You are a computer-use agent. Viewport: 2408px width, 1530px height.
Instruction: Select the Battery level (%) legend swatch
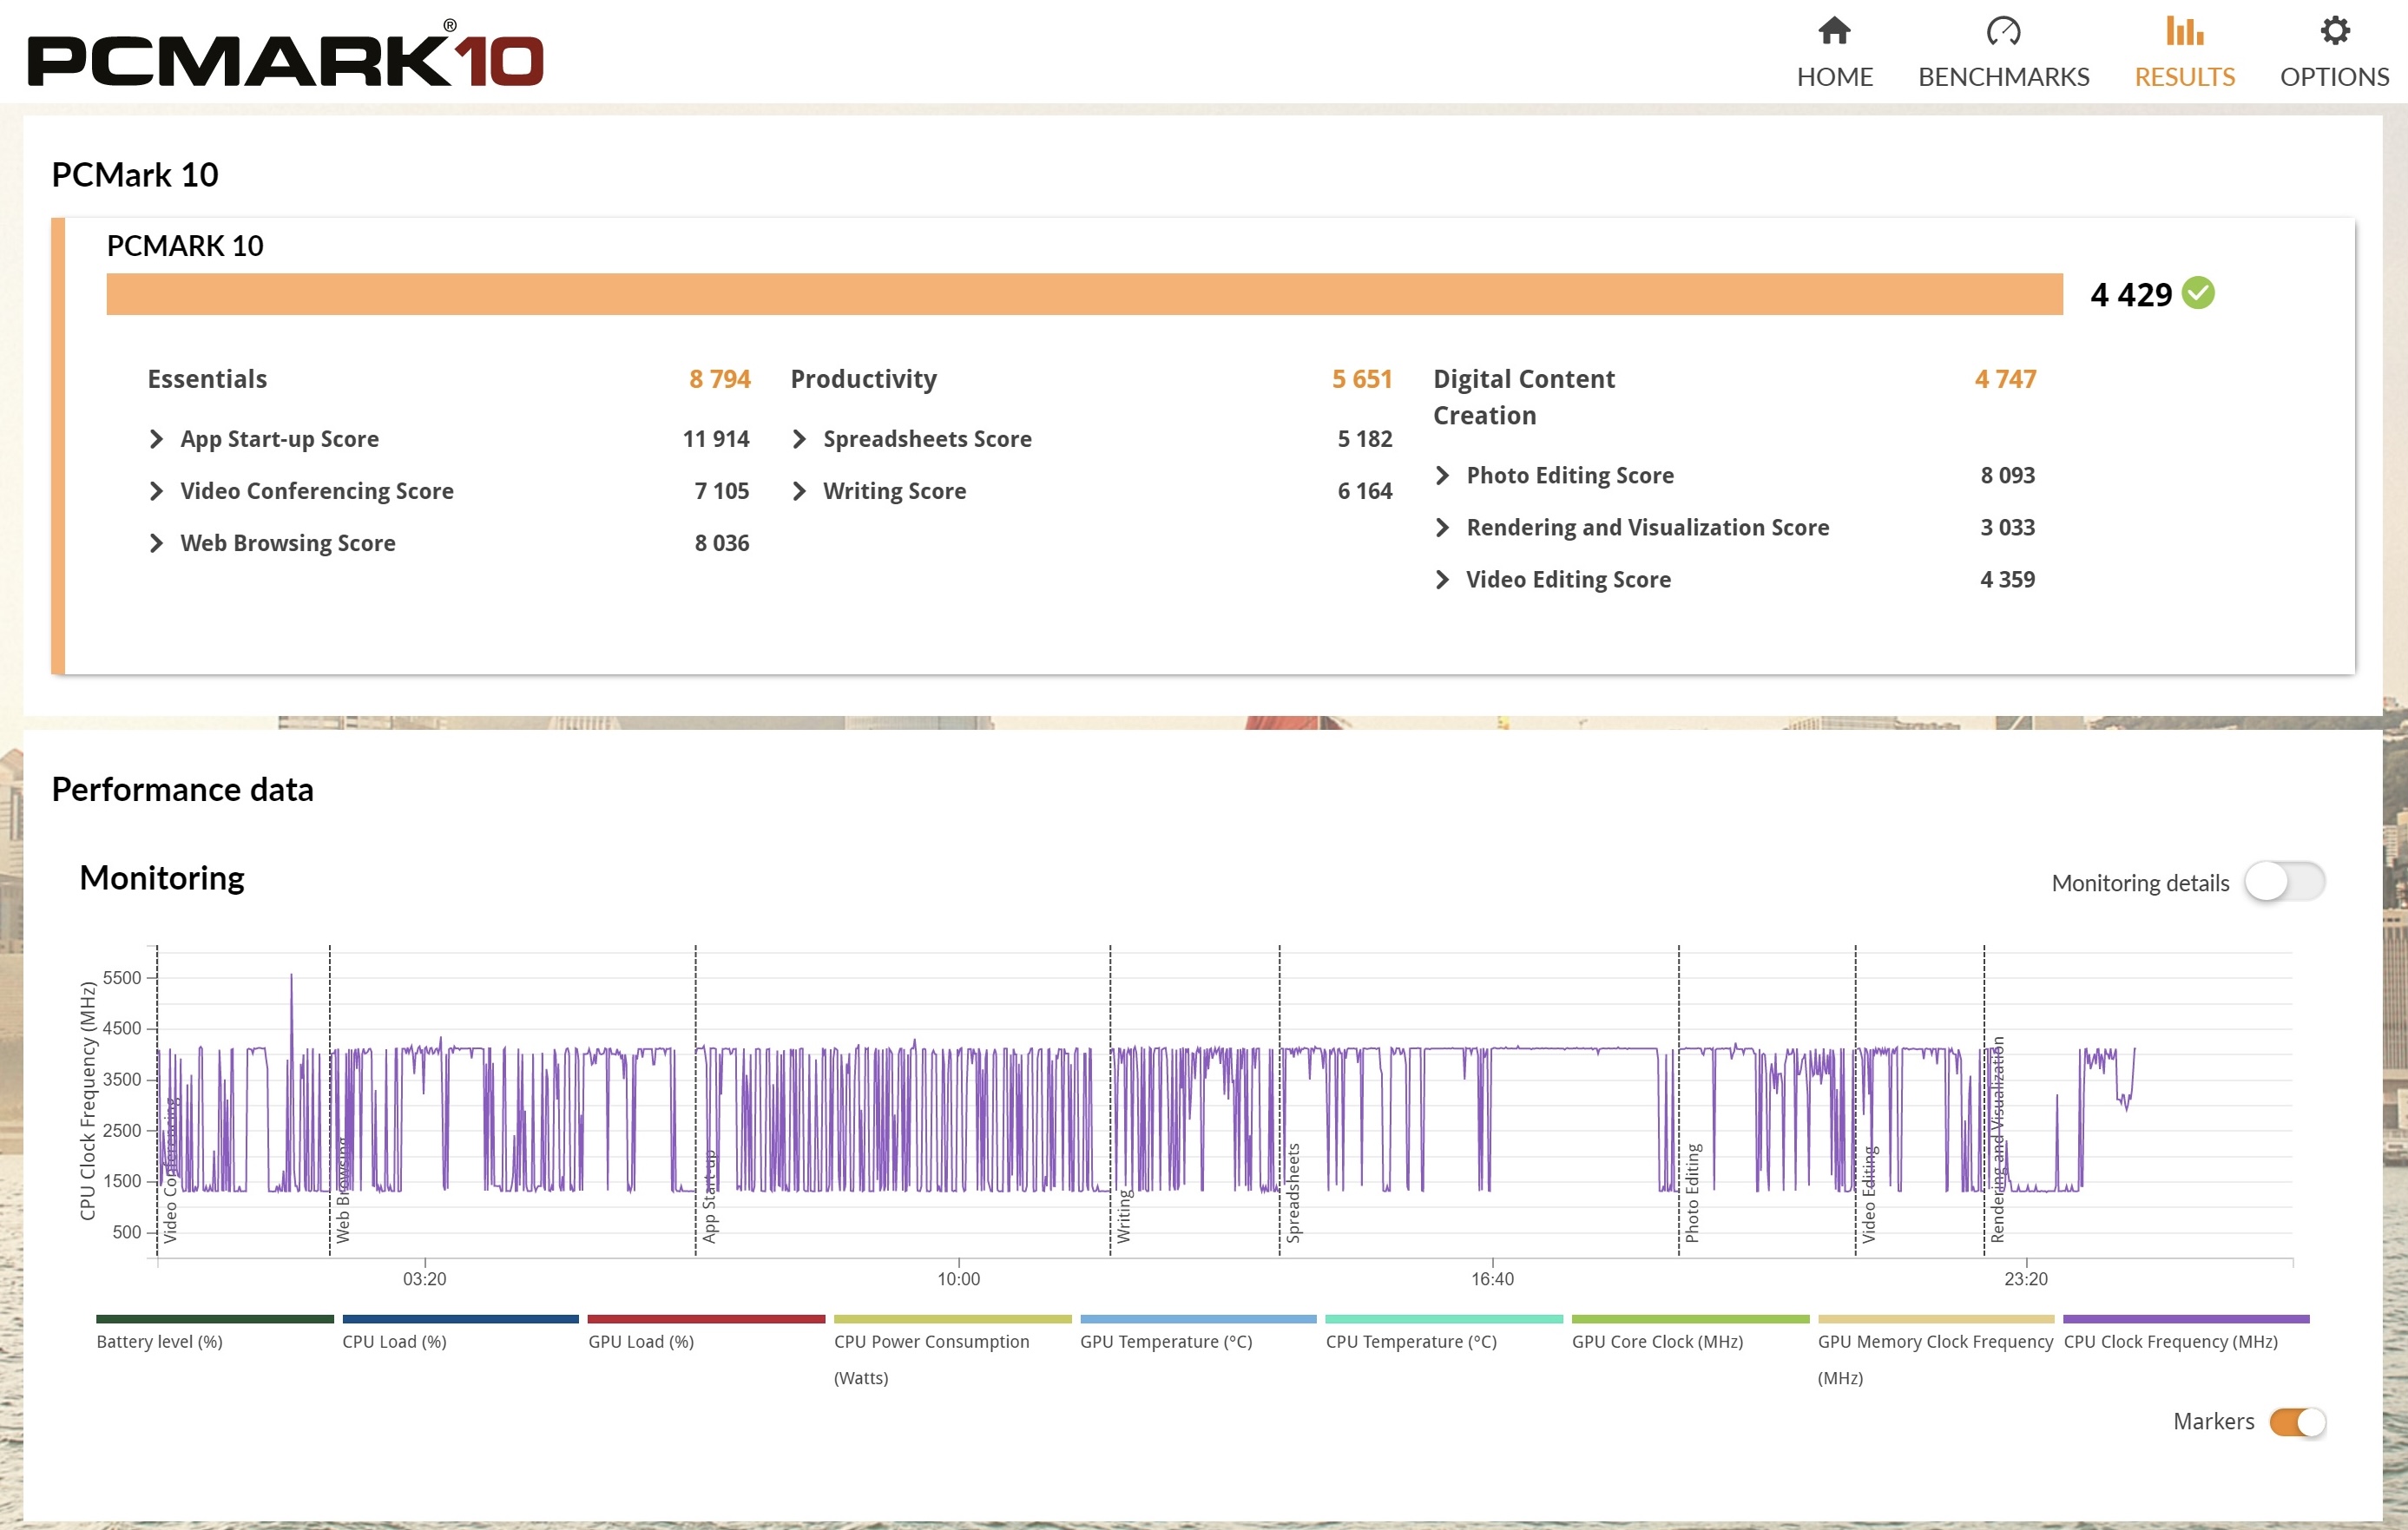(x=215, y=1319)
